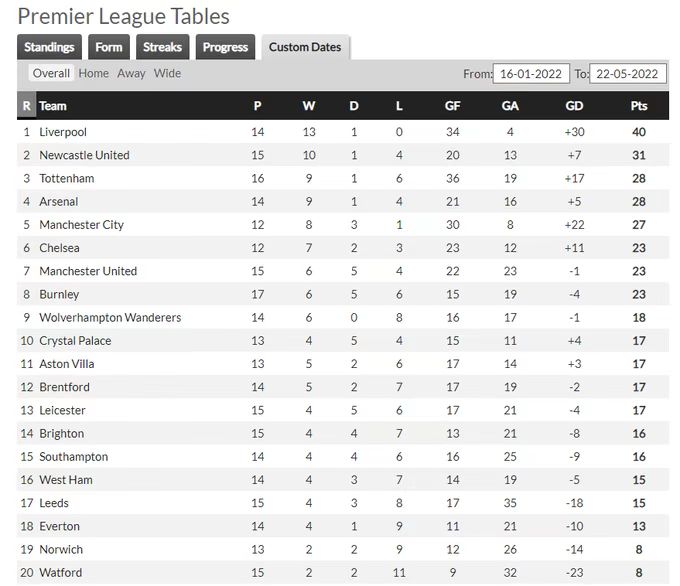Switch to Away results filter
The height and width of the screenshot is (586, 680).
131,73
